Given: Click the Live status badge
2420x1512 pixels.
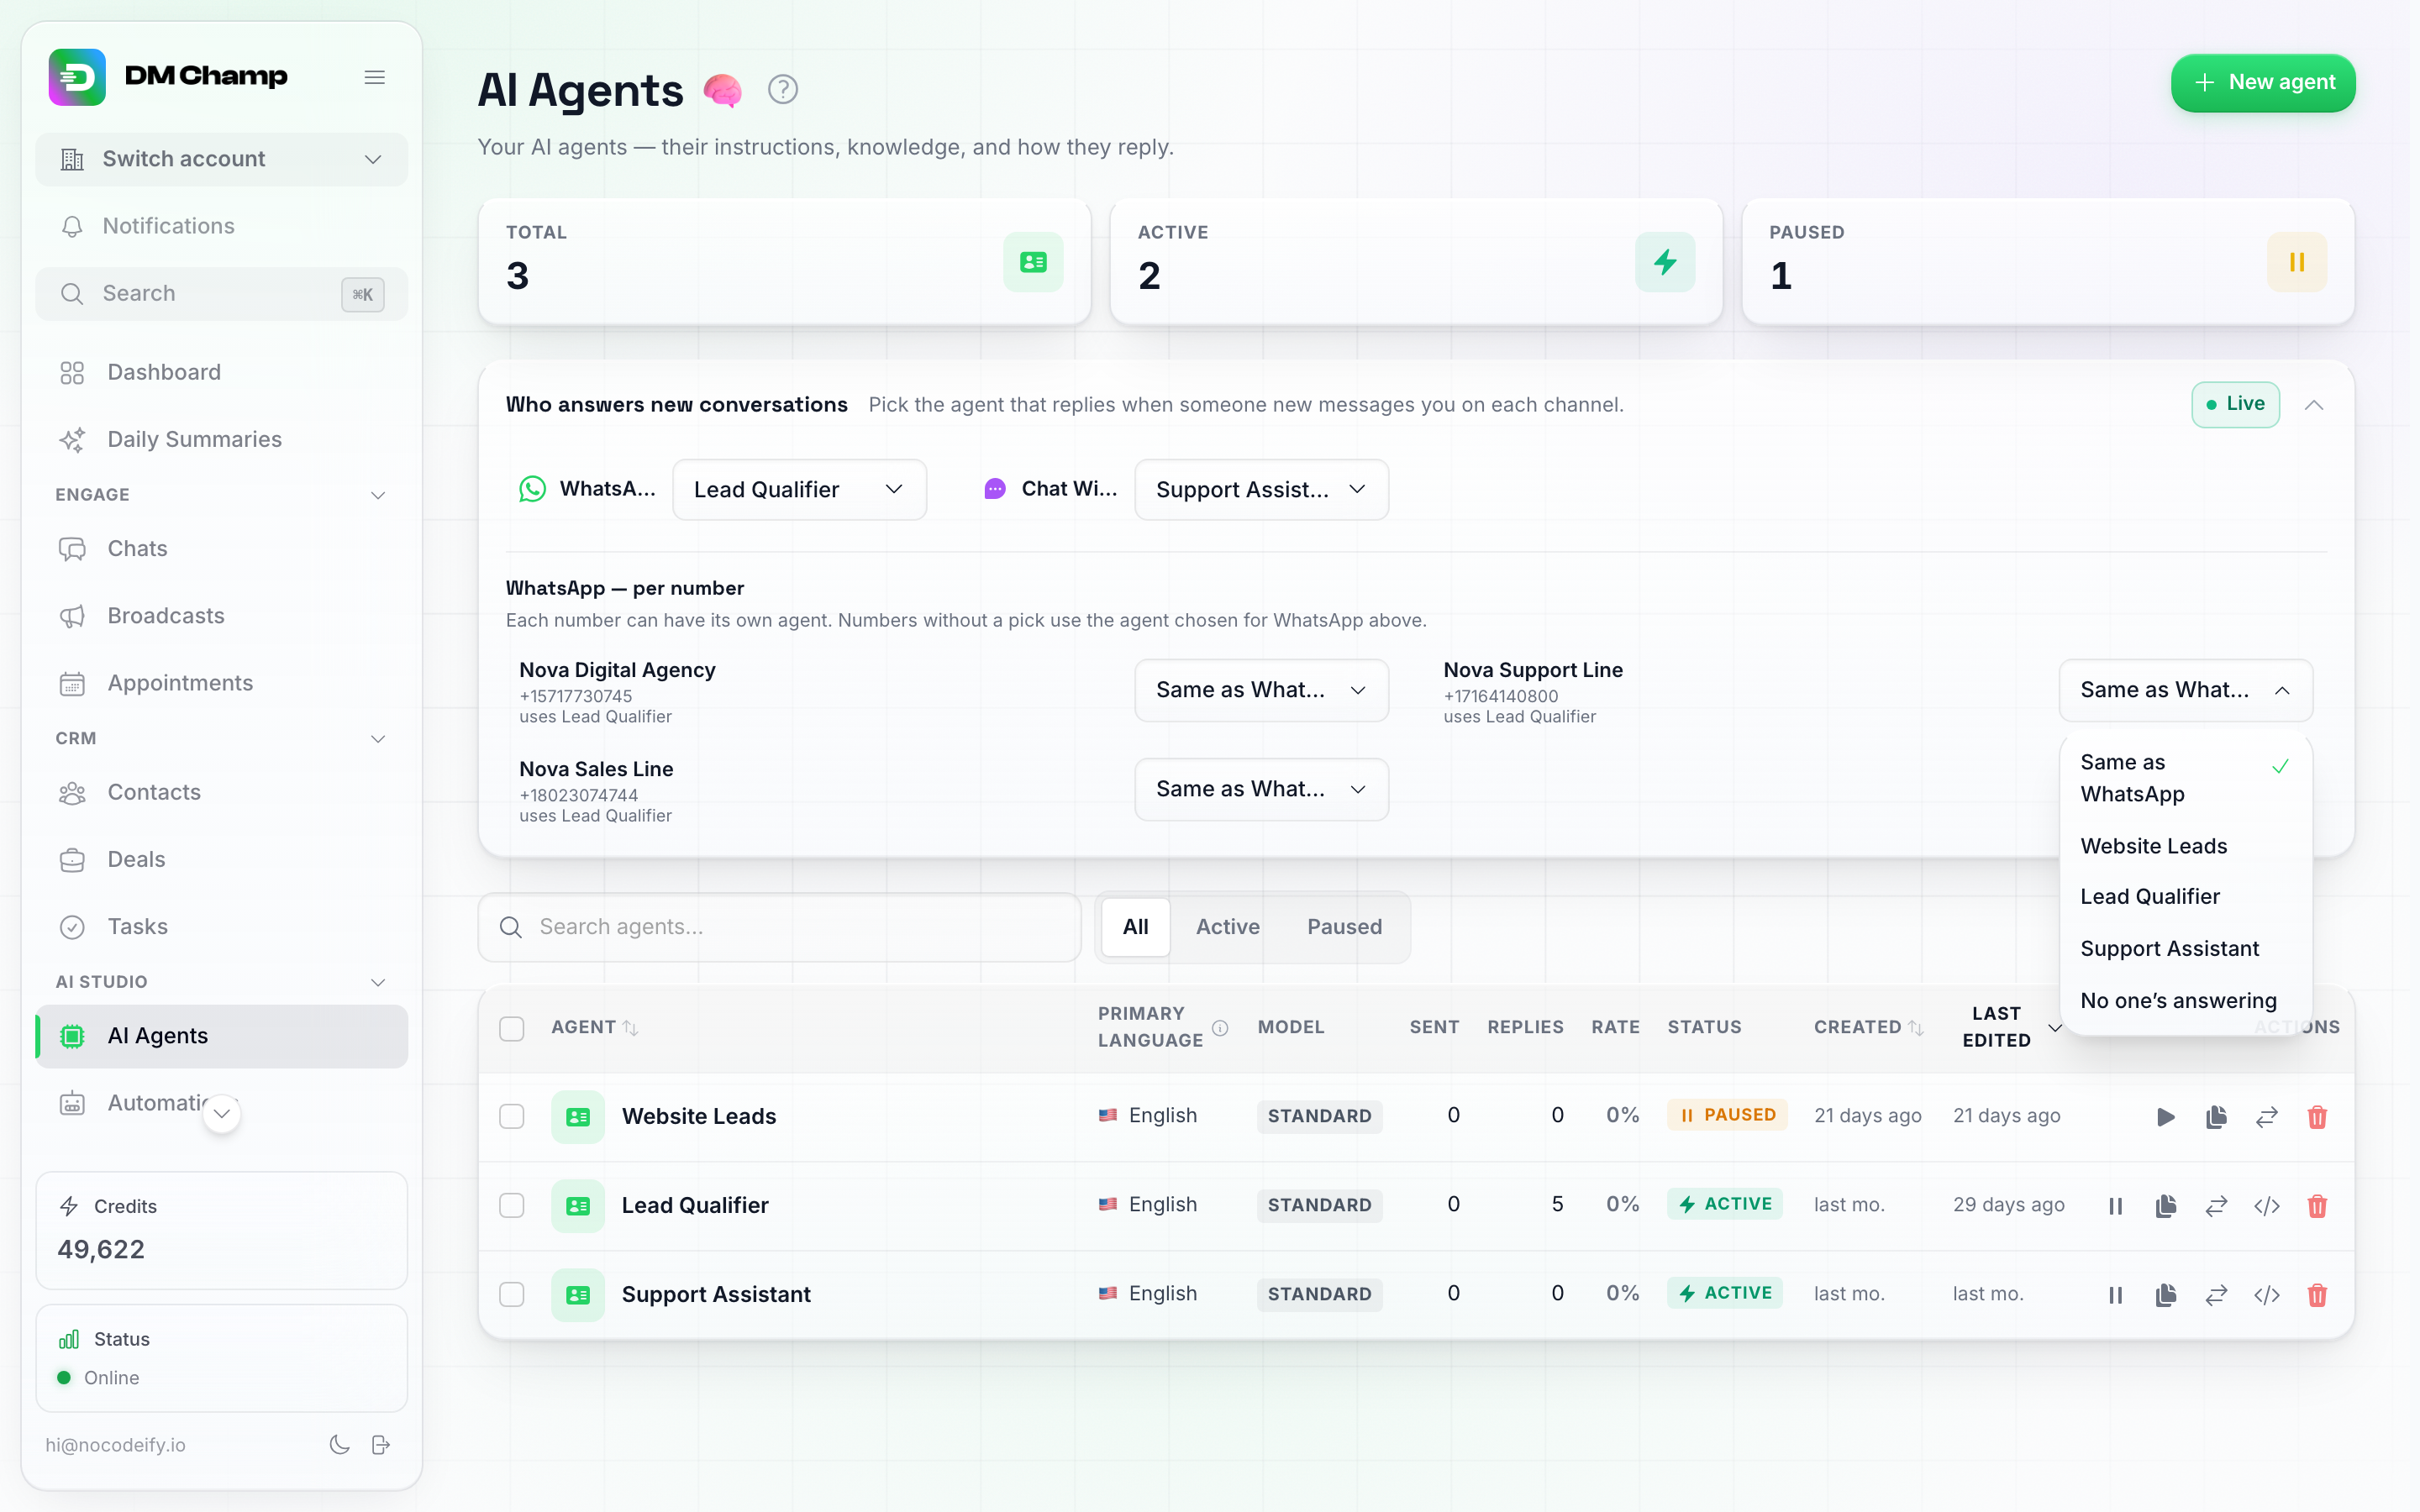Looking at the screenshot, I should (2235, 404).
